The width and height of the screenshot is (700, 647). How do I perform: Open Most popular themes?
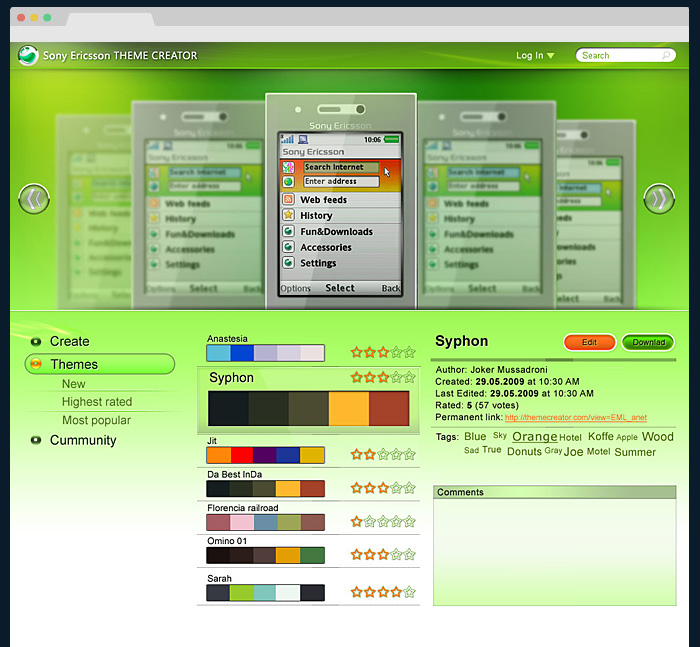click(96, 420)
